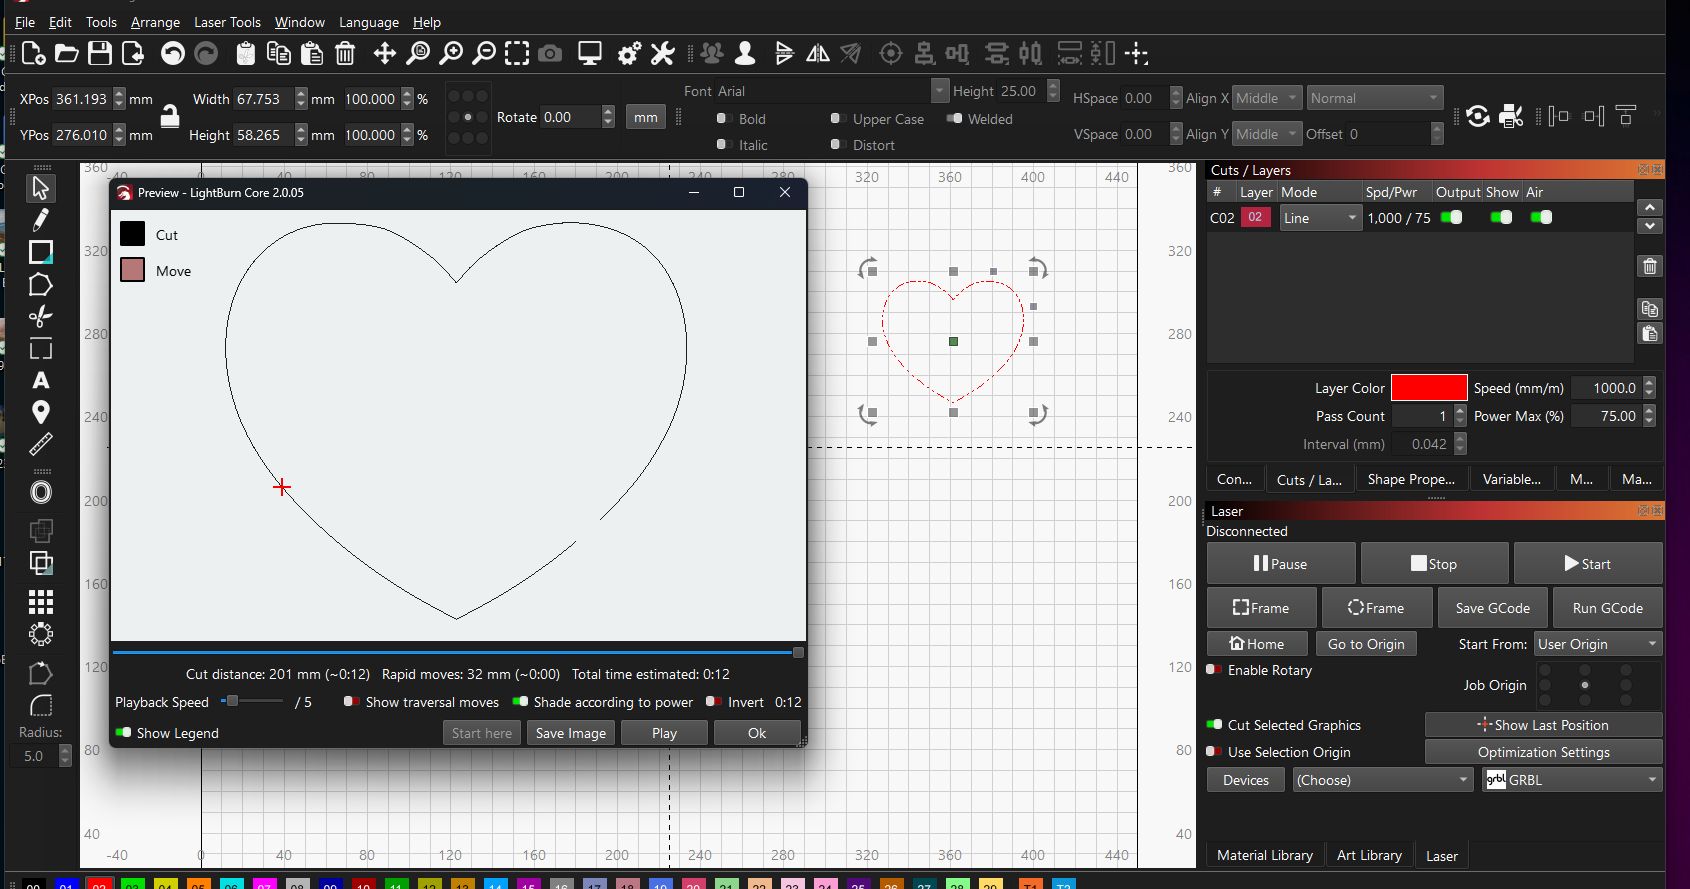The height and width of the screenshot is (889, 1690).
Task: Select the Measure ruler tool
Action: [40, 445]
